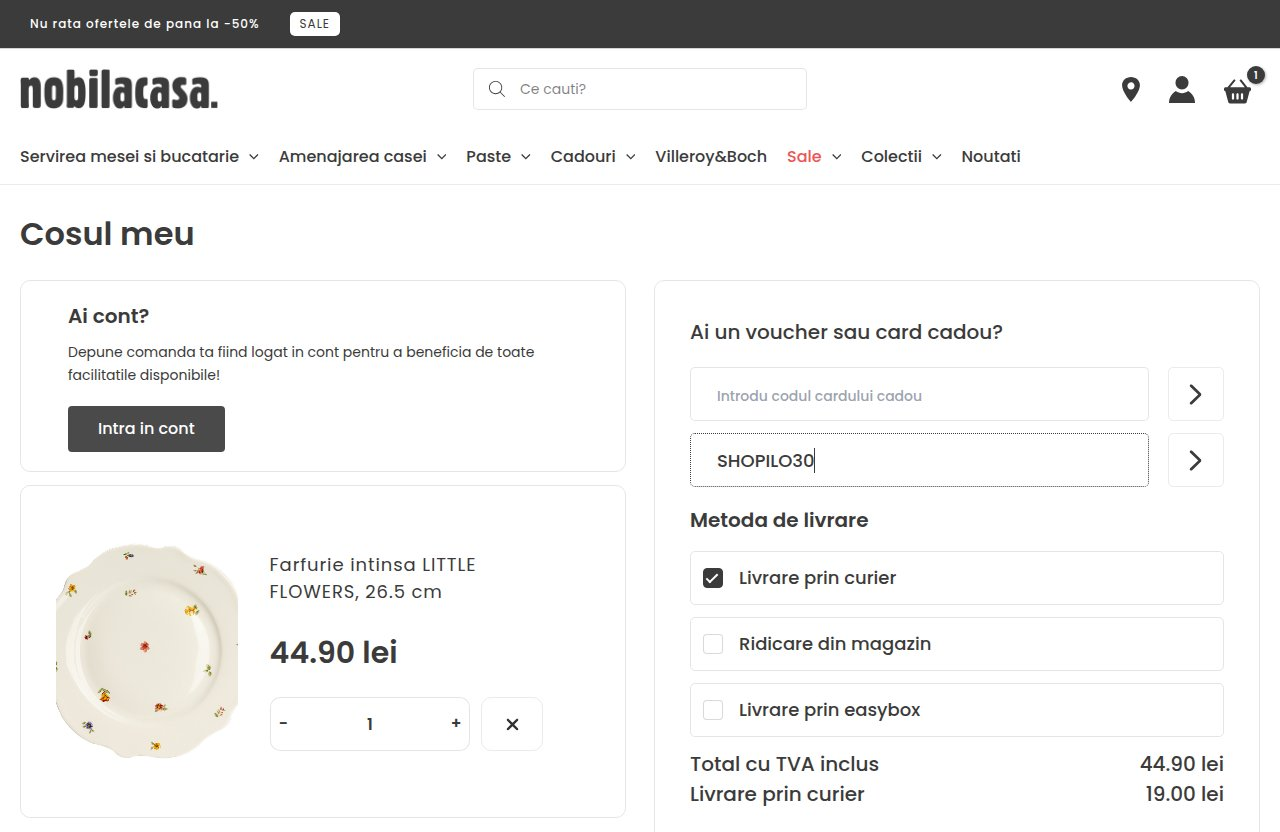The image size is (1280, 832).
Task: Click Ai un voucher sau card cadou heading
Action: point(846,332)
